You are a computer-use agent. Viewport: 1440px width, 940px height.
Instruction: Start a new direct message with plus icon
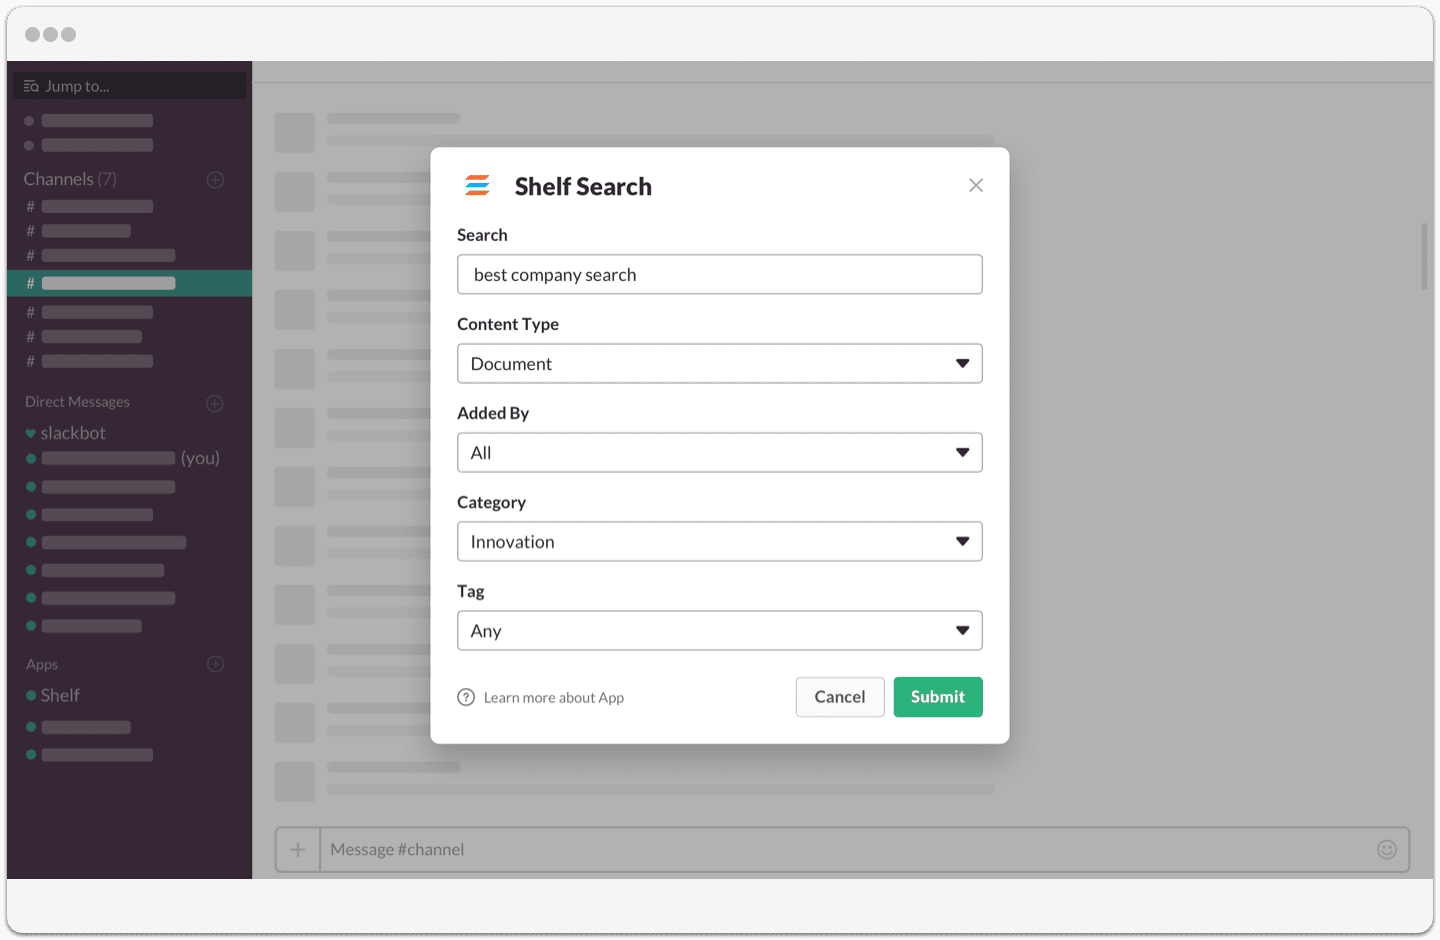[215, 403]
